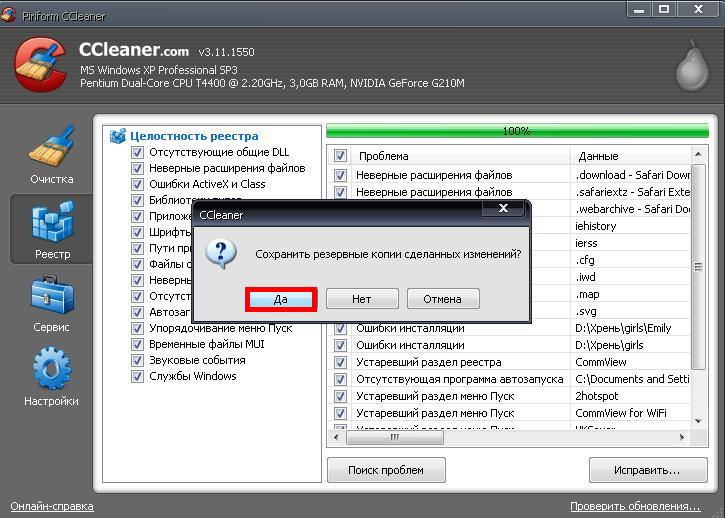Click the Целостность реестра registry cubes icon

click(x=118, y=136)
